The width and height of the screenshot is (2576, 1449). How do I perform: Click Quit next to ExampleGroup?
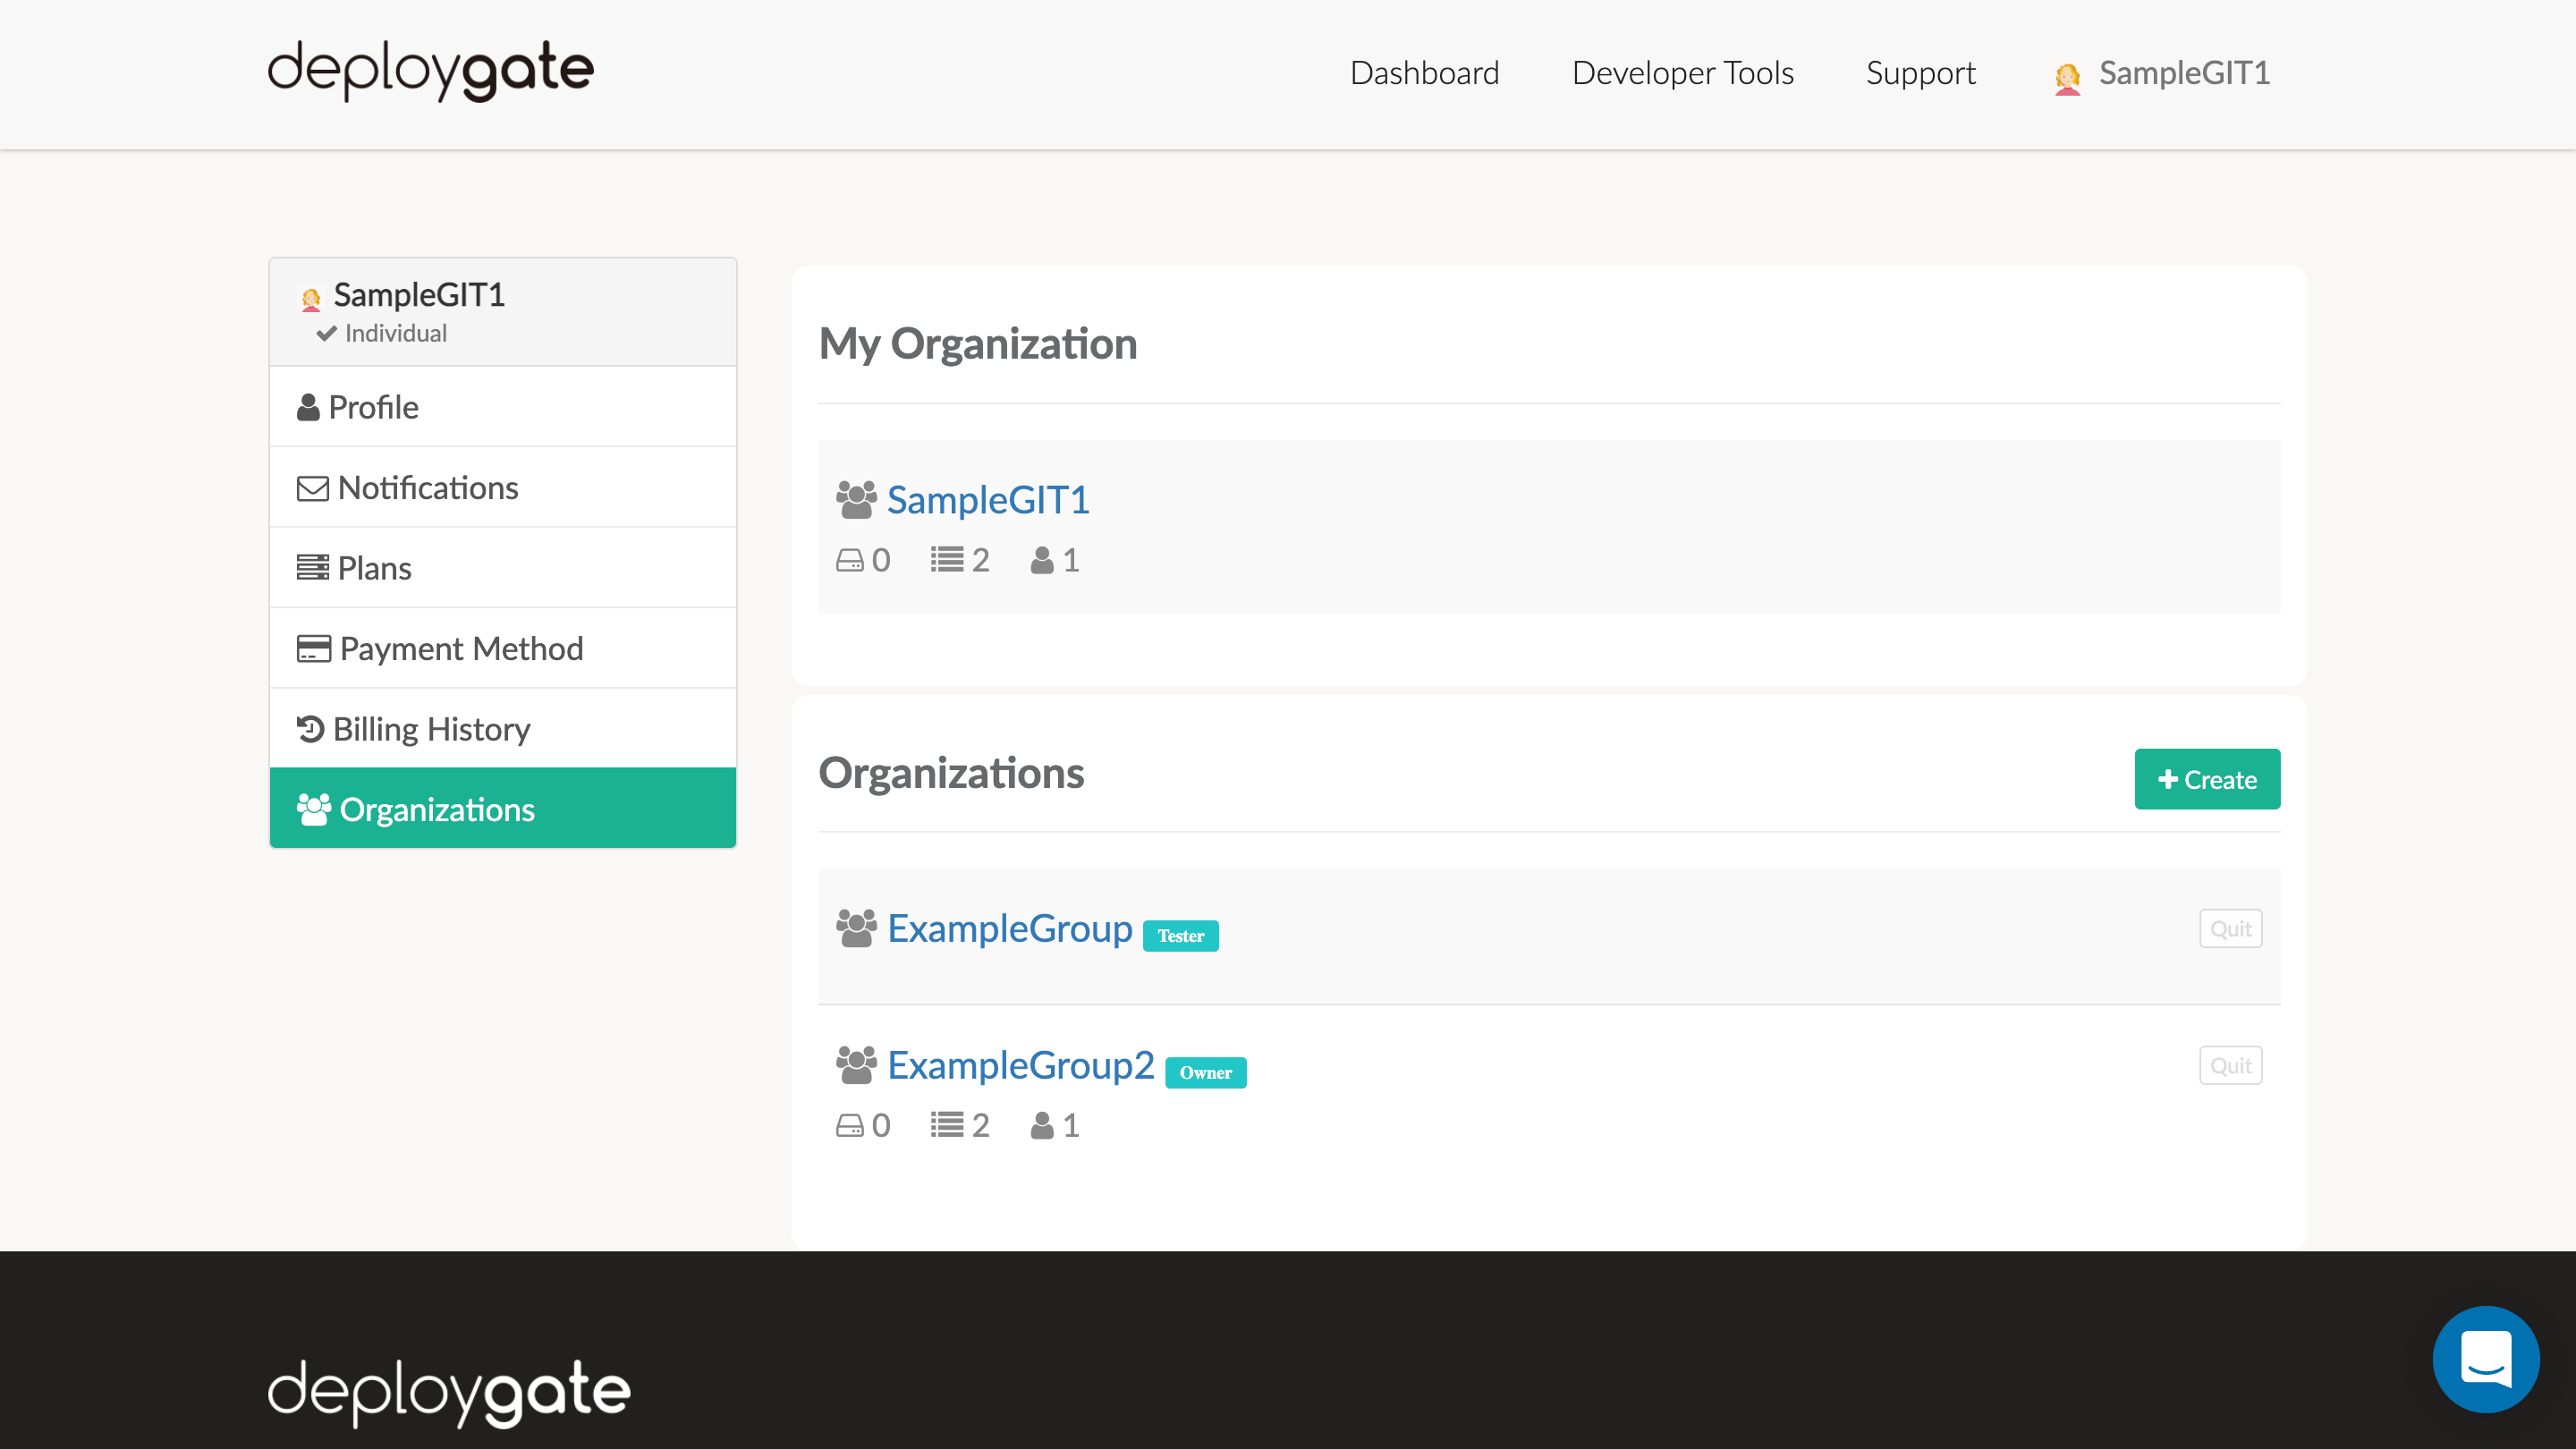tap(2230, 928)
